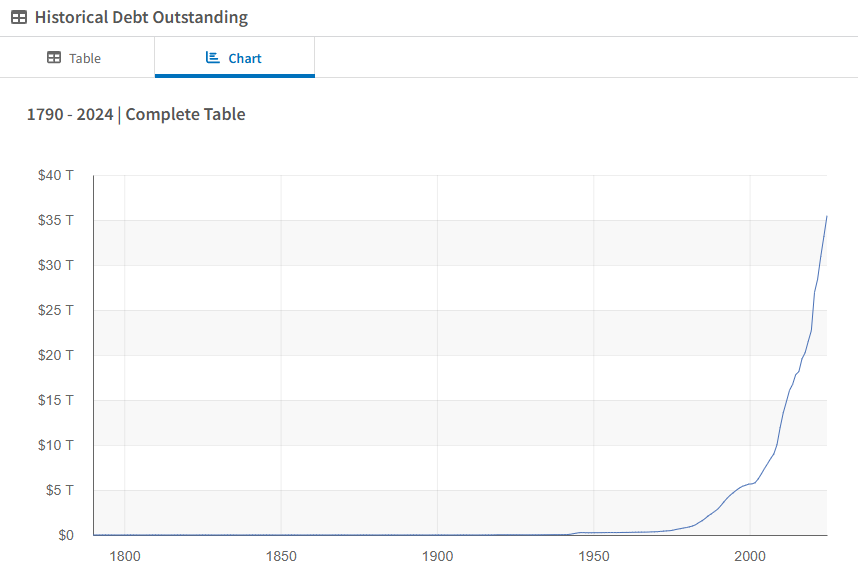Click the $0 y-axis label
The height and width of the screenshot is (572, 858).
coord(65,535)
